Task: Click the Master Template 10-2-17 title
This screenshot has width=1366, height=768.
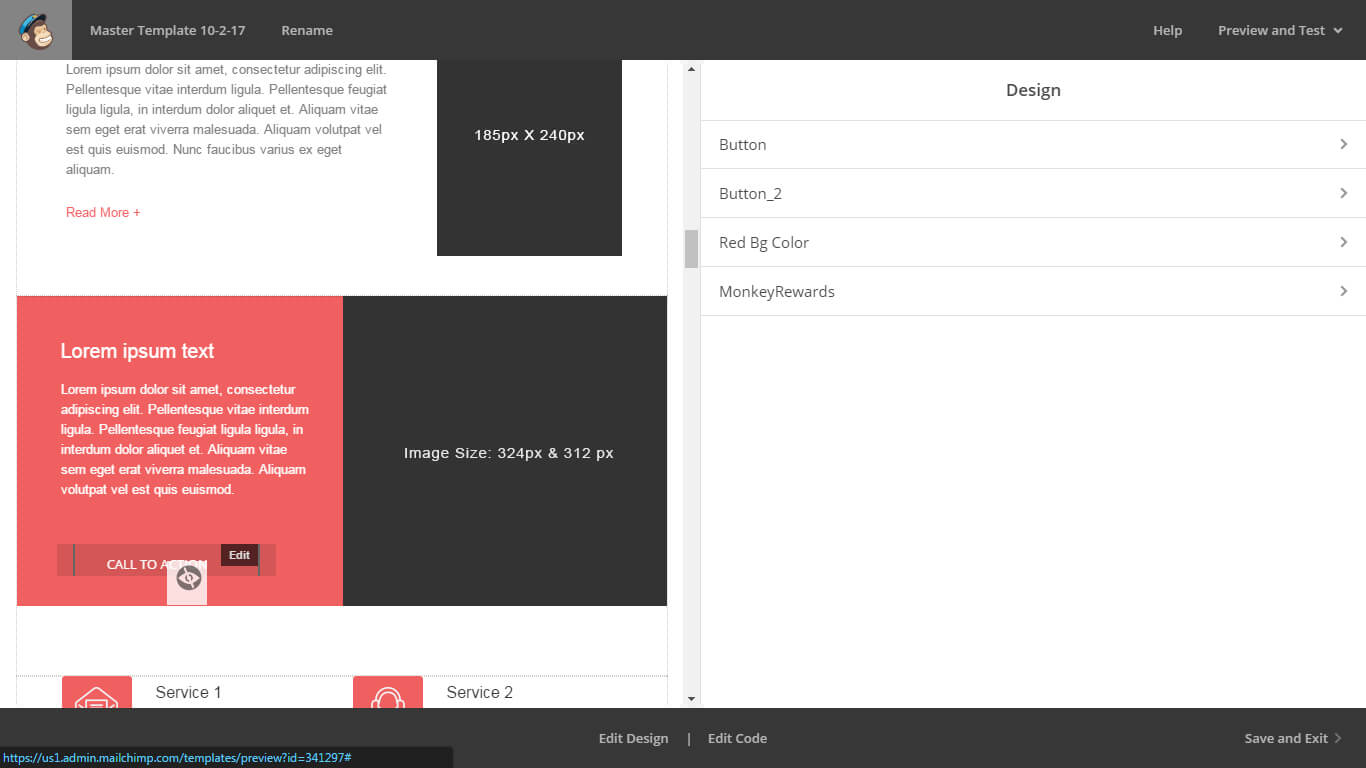Action: pyautogui.click(x=167, y=30)
